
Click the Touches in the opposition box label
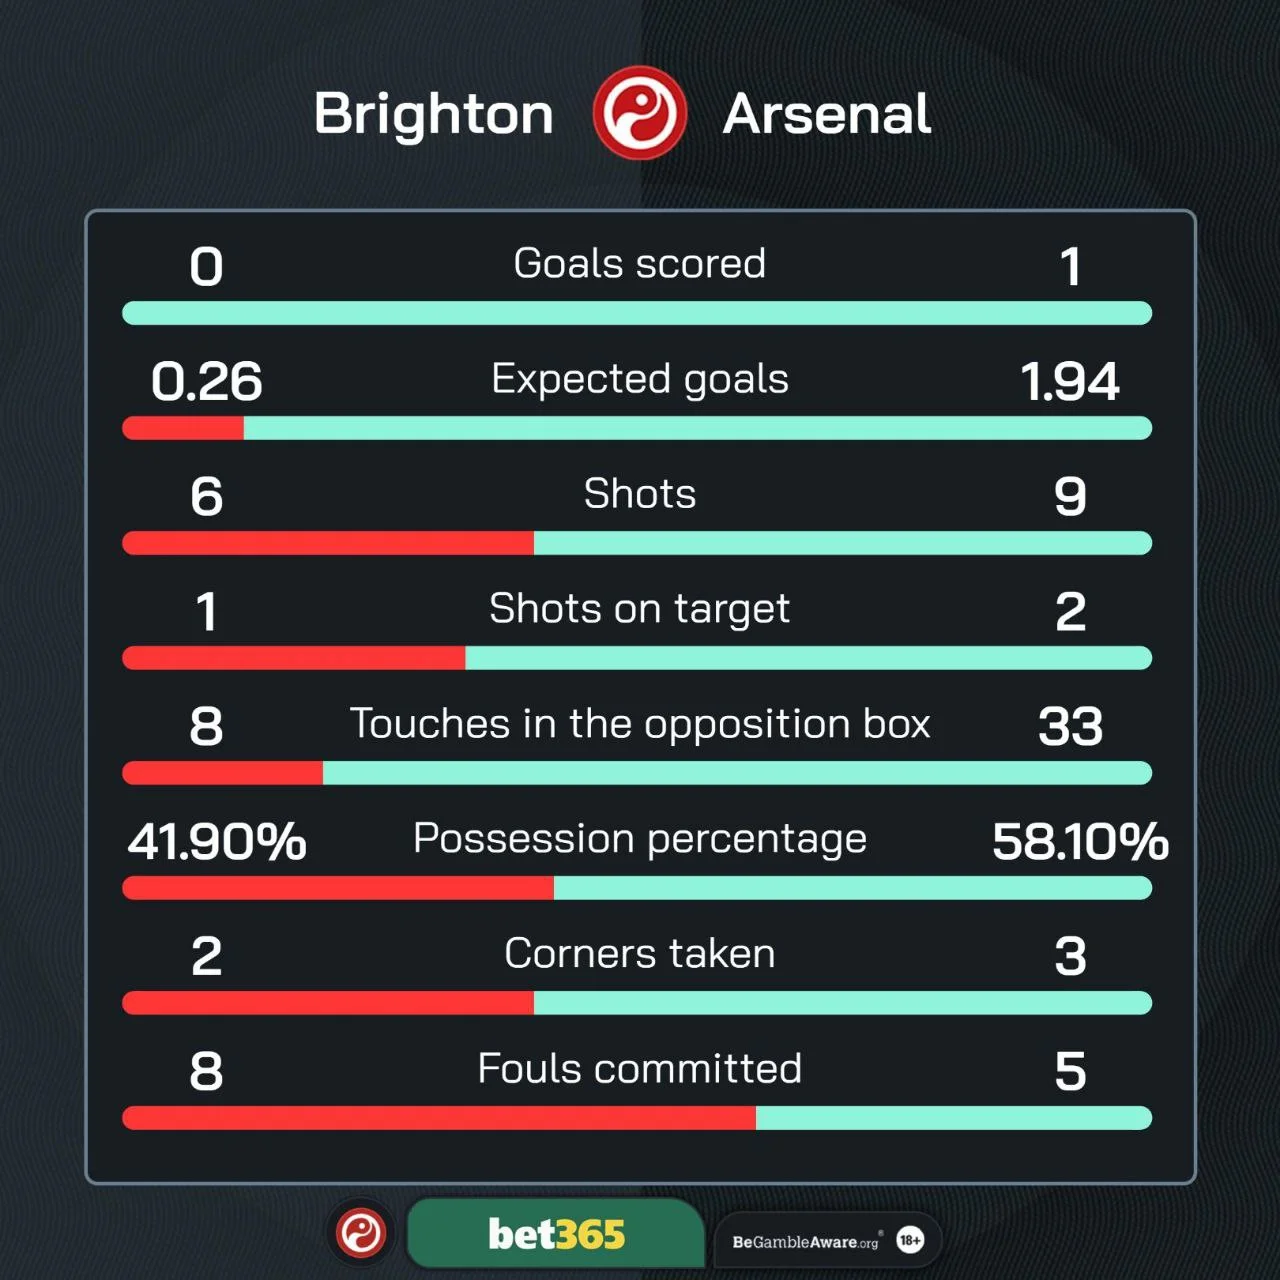pos(639,724)
